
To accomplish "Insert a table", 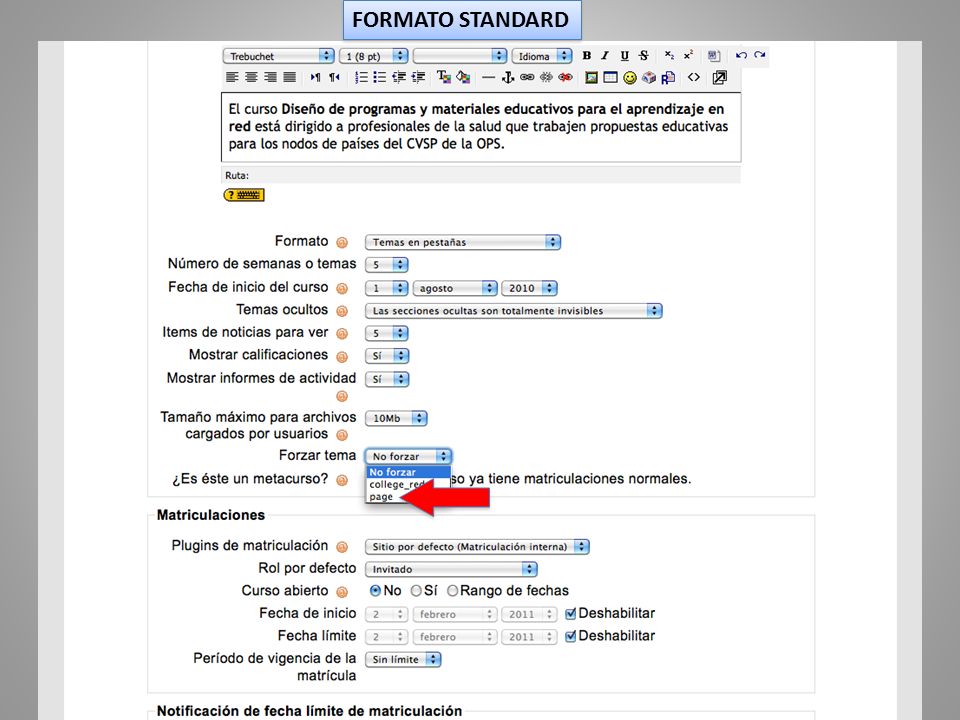I will [x=610, y=77].
